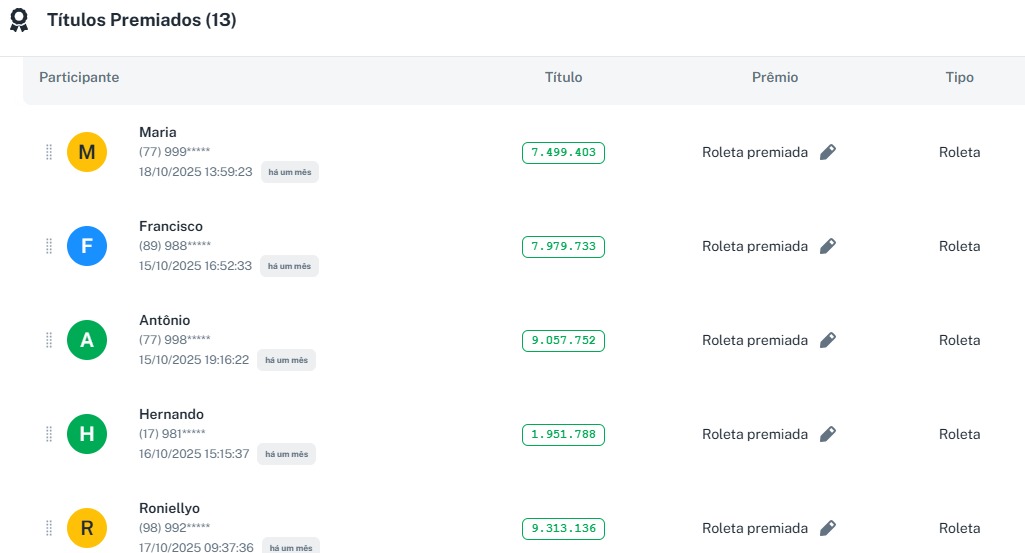Click the name Roniellyo in the list
The width and height of the screenshot is (1025, 553).
[169, 508]
